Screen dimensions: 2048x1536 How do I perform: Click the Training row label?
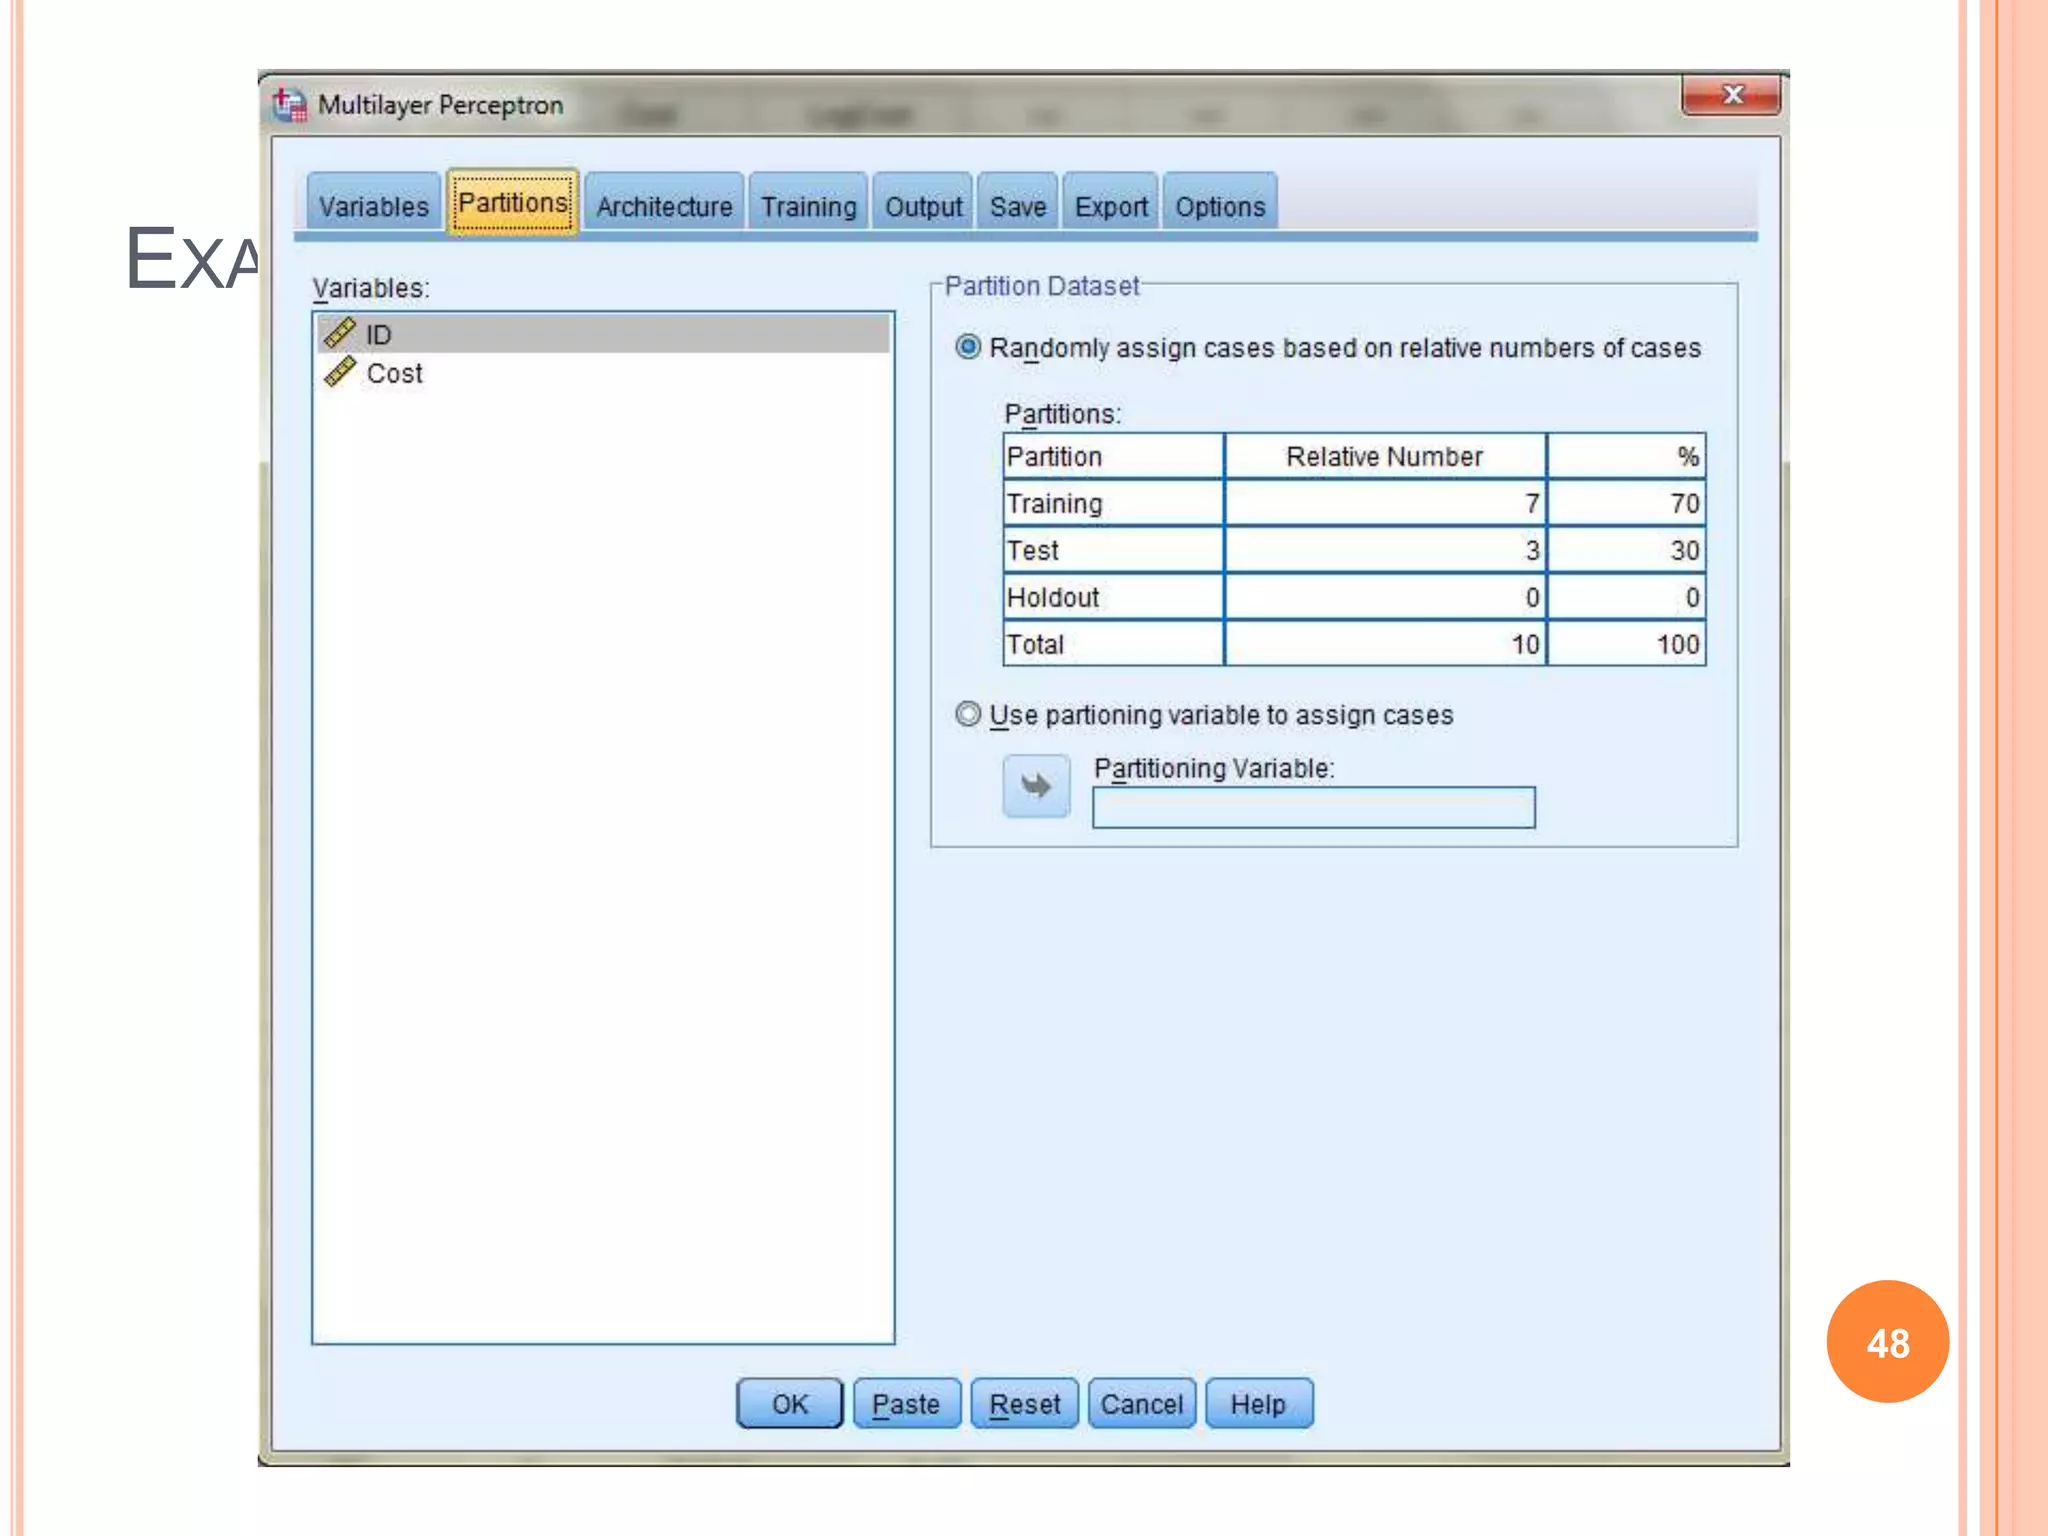click(x=1113, y=503)
